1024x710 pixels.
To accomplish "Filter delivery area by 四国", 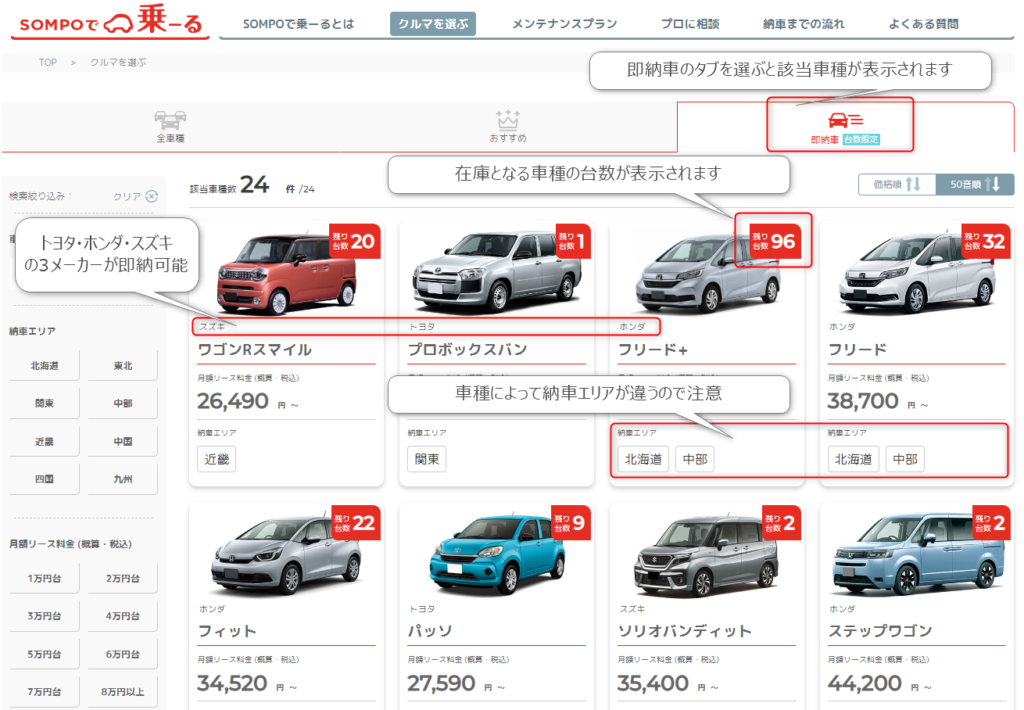I will (x=44, y=479).
